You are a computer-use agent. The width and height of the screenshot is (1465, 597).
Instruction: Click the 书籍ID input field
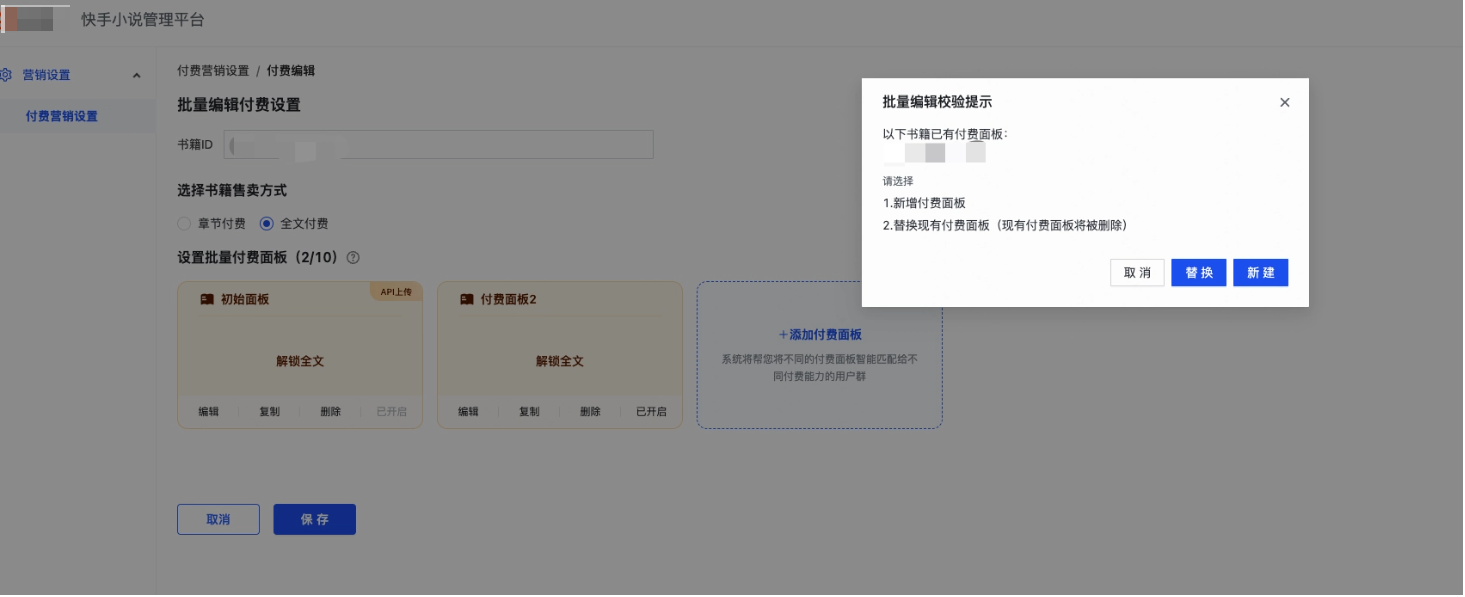440,143
